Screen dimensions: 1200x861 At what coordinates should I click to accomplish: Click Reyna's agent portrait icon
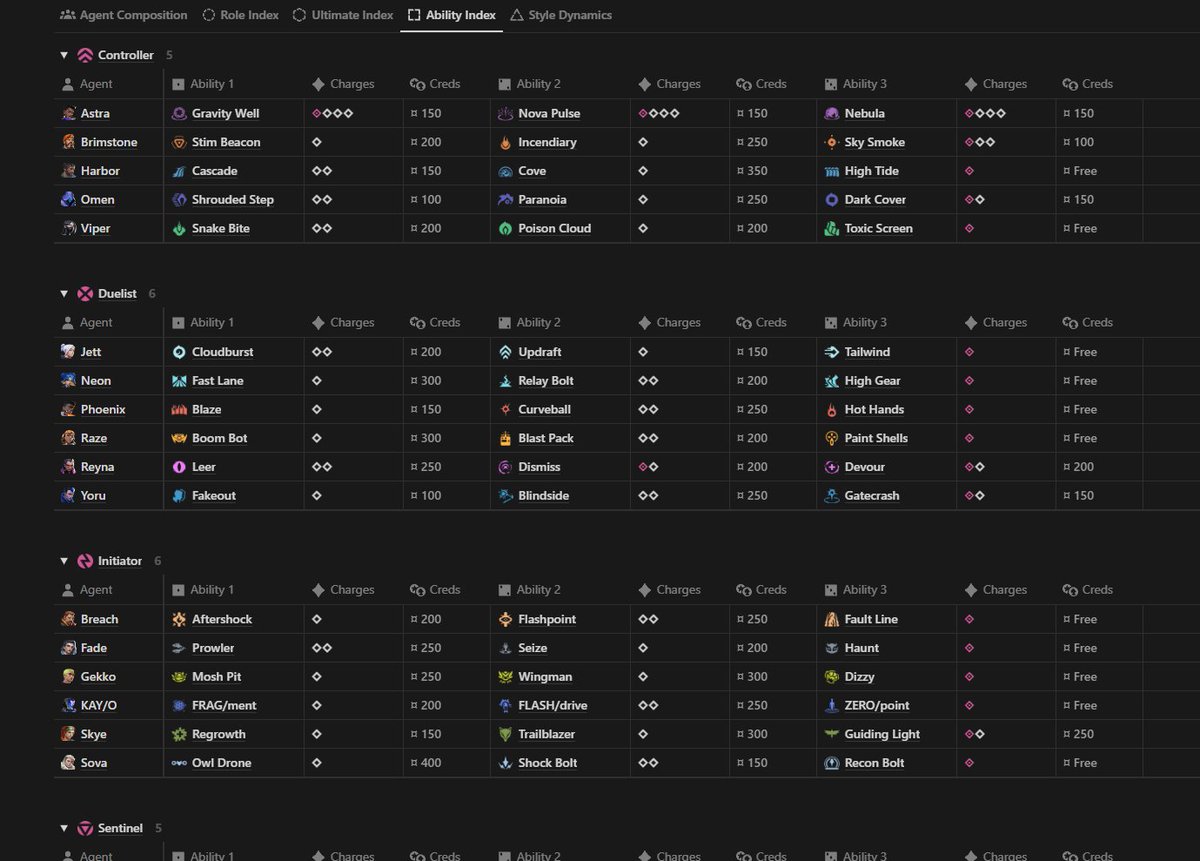click(68, 467)
